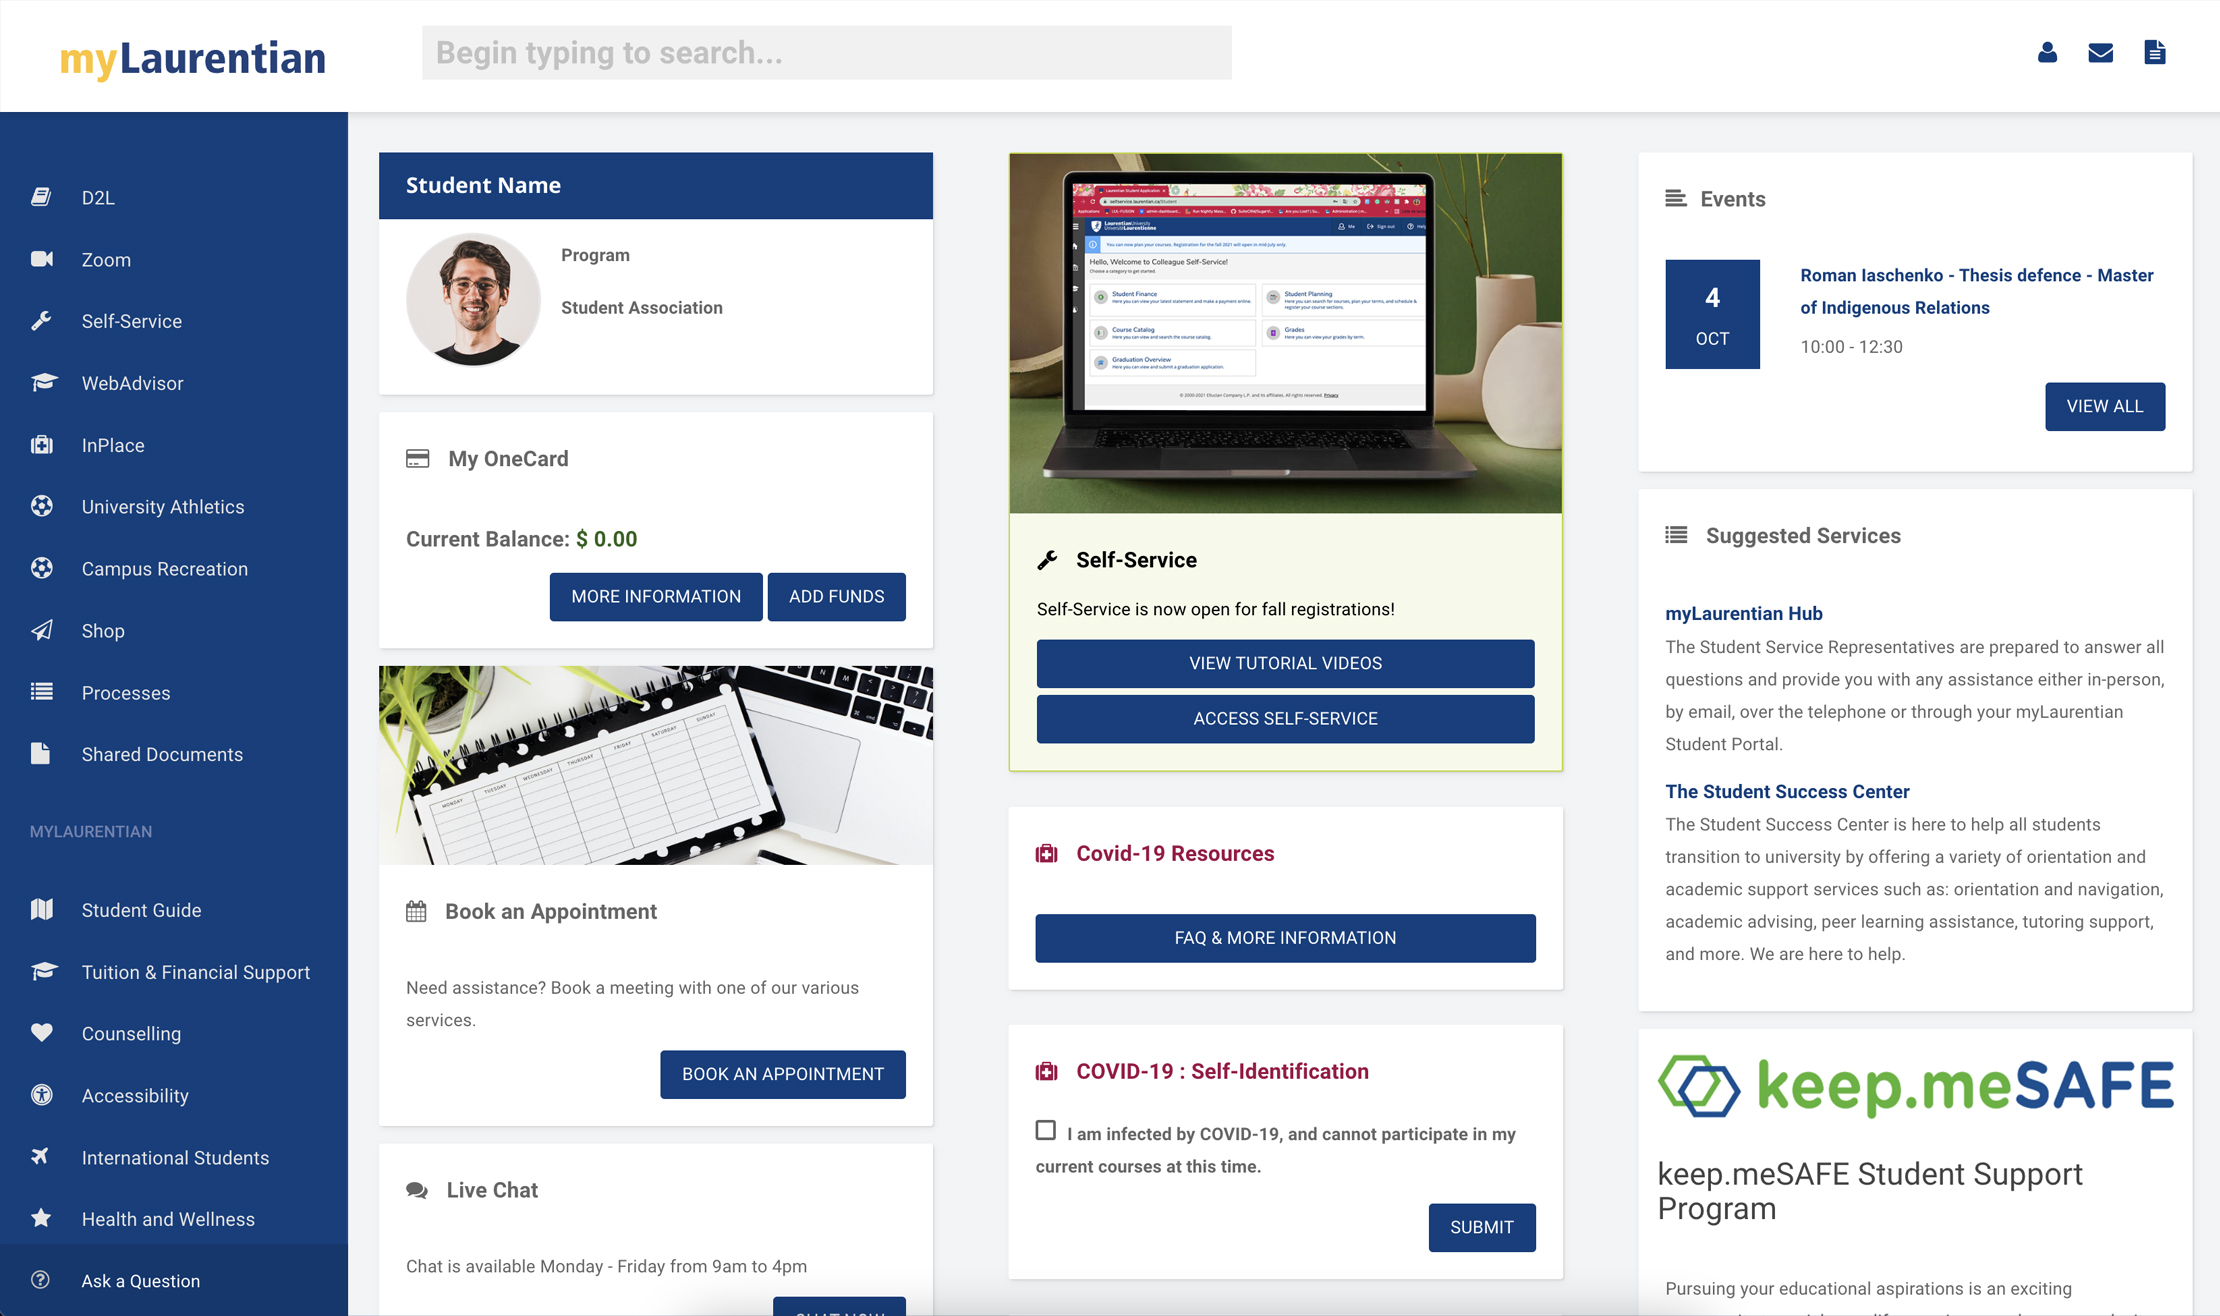Screen dimensions: 2220x1316
Task: Click the 'Current Balance: $ 0.00' text
Action: [522, 539]
